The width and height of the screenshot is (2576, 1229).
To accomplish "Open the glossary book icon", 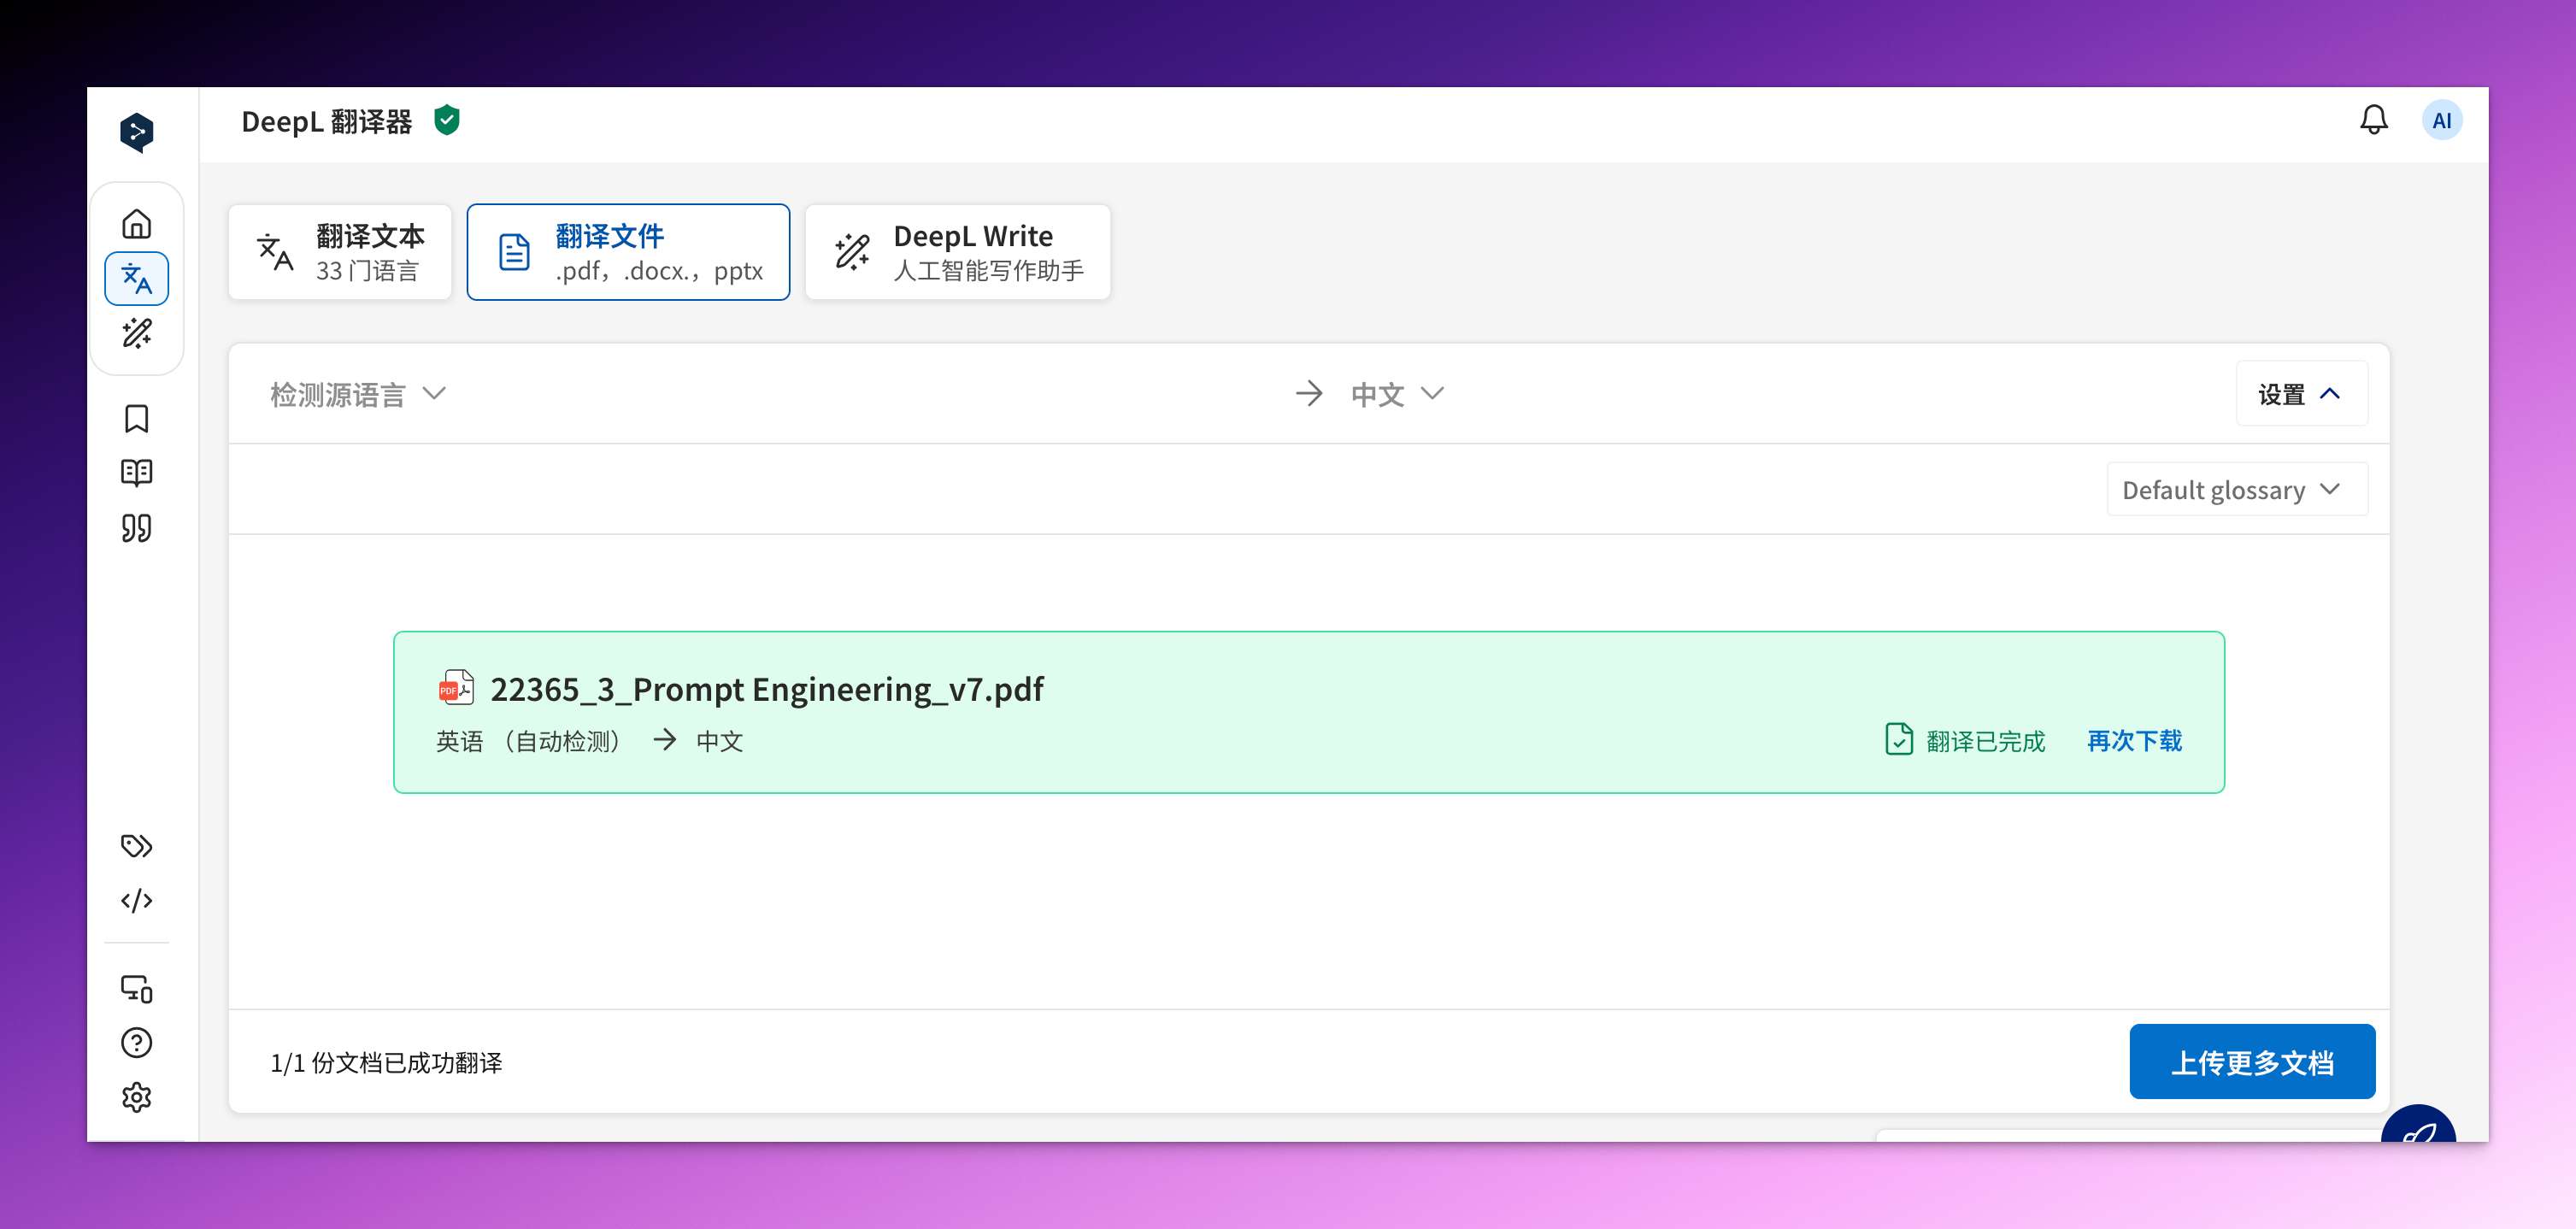I will click(x=136, y=473).
